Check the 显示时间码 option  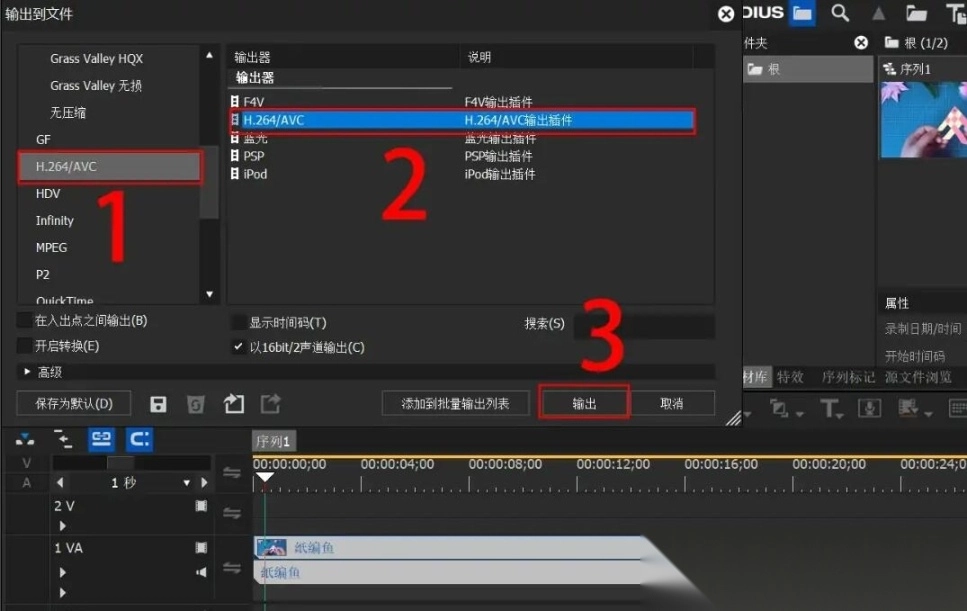pyautogui.click(x=238, y=323)
